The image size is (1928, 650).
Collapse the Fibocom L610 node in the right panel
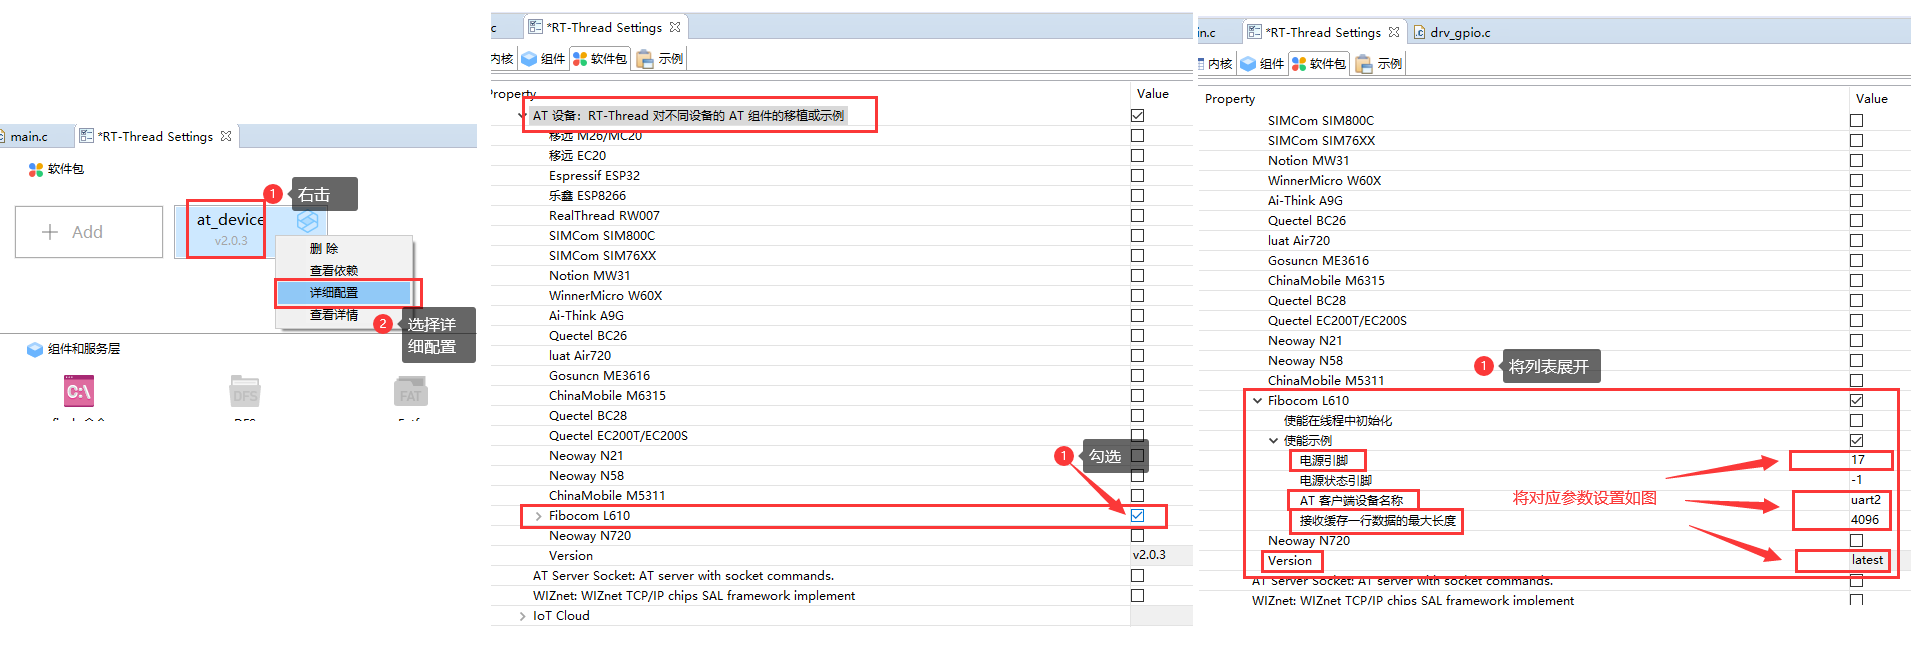pyautogui.click(x=1257, y=401)
